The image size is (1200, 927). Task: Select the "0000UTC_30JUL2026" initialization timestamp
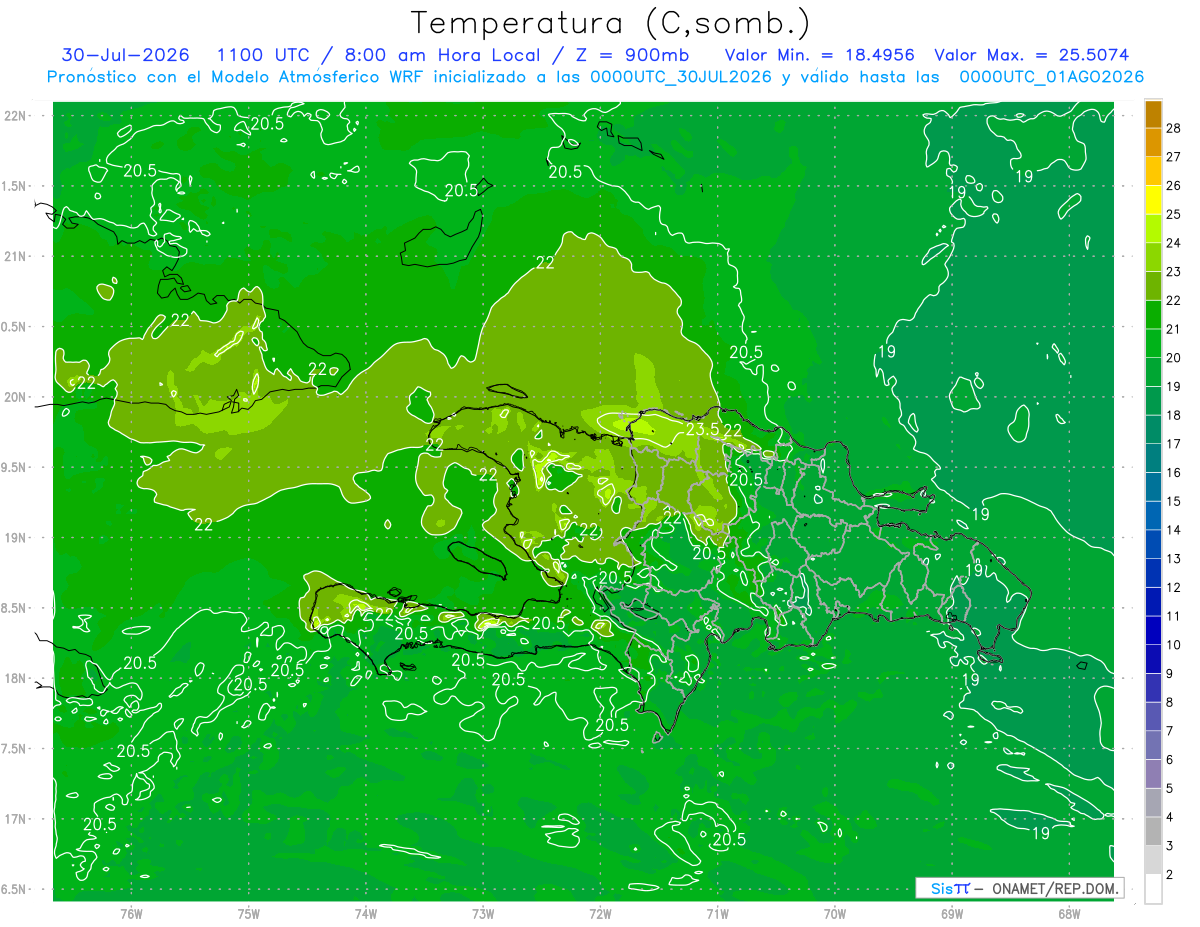click(x=681, y=77)
